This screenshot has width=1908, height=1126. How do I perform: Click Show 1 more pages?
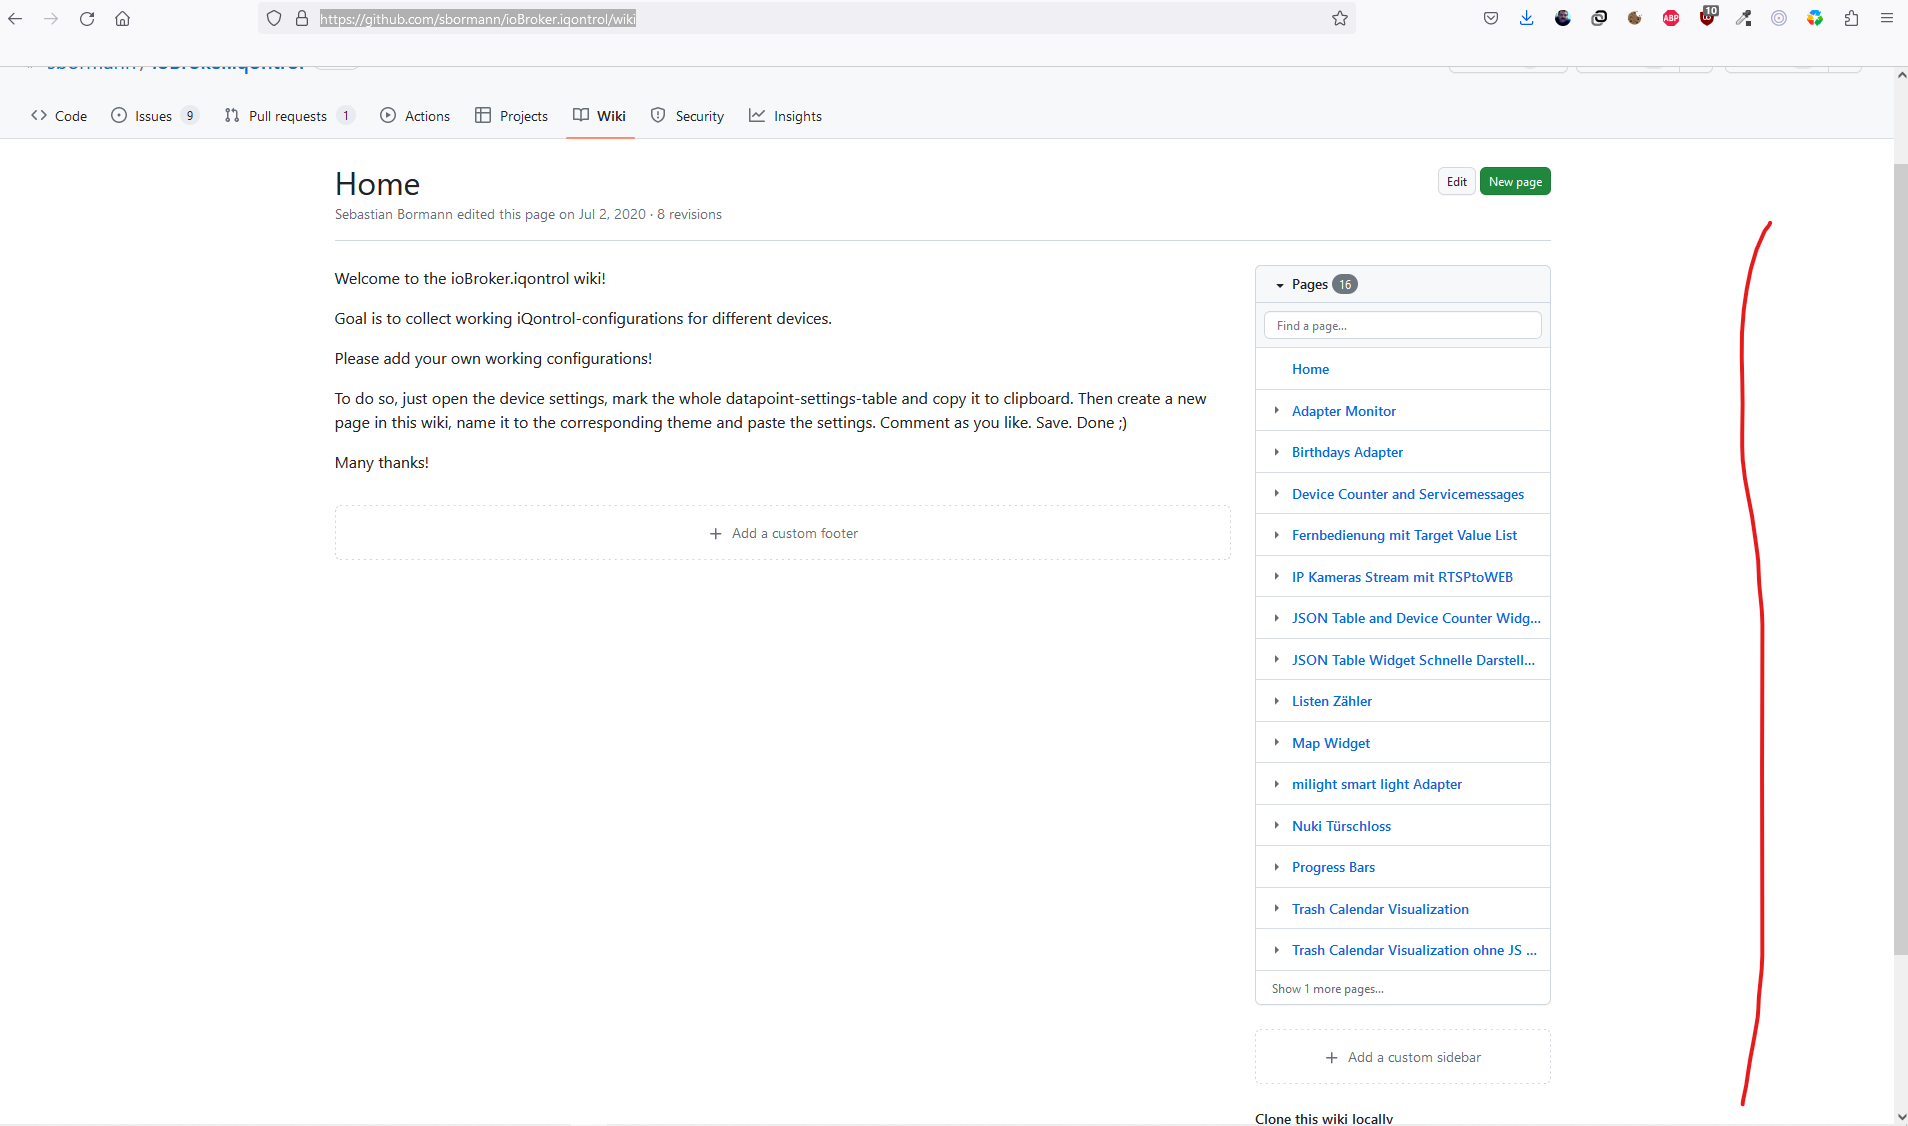tap(1328, 989)
